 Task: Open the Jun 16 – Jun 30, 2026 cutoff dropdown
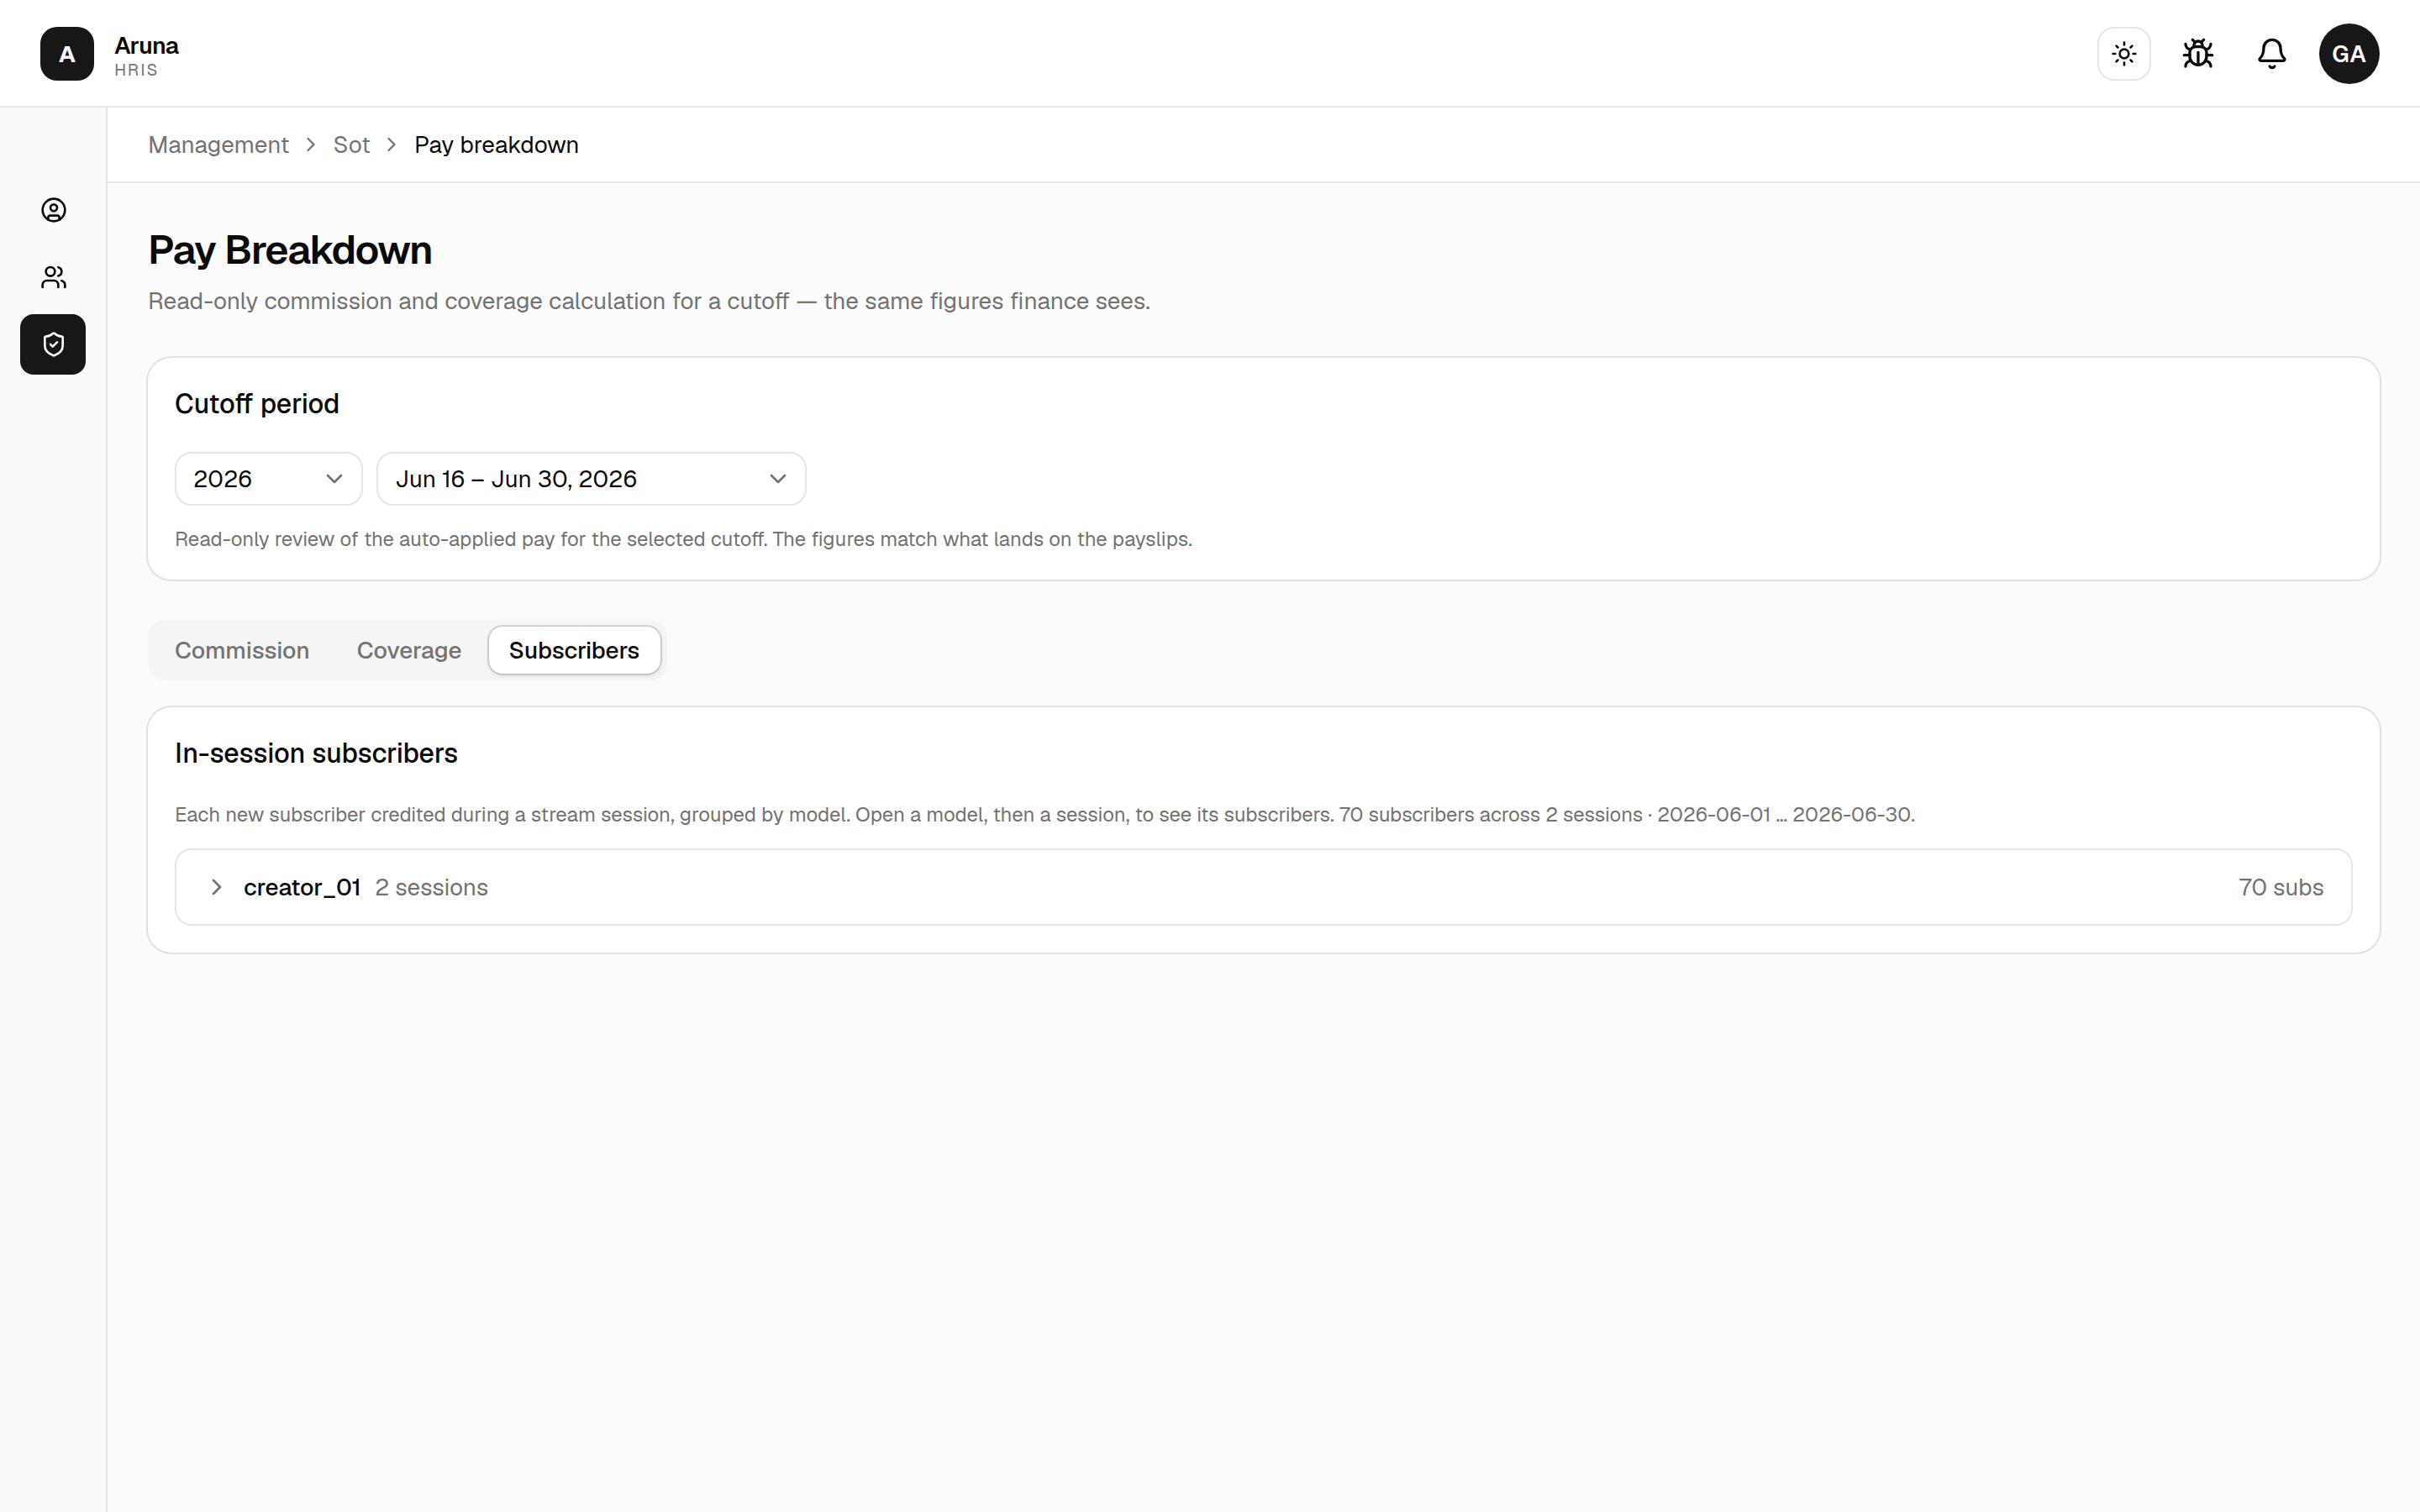[x=591, y=479]
